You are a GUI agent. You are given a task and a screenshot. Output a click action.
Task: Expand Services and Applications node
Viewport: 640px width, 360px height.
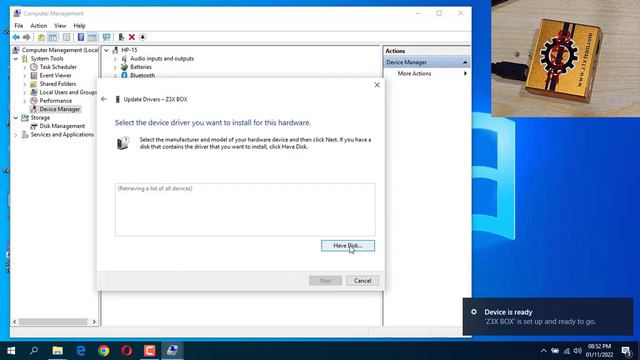click(16, 135)
